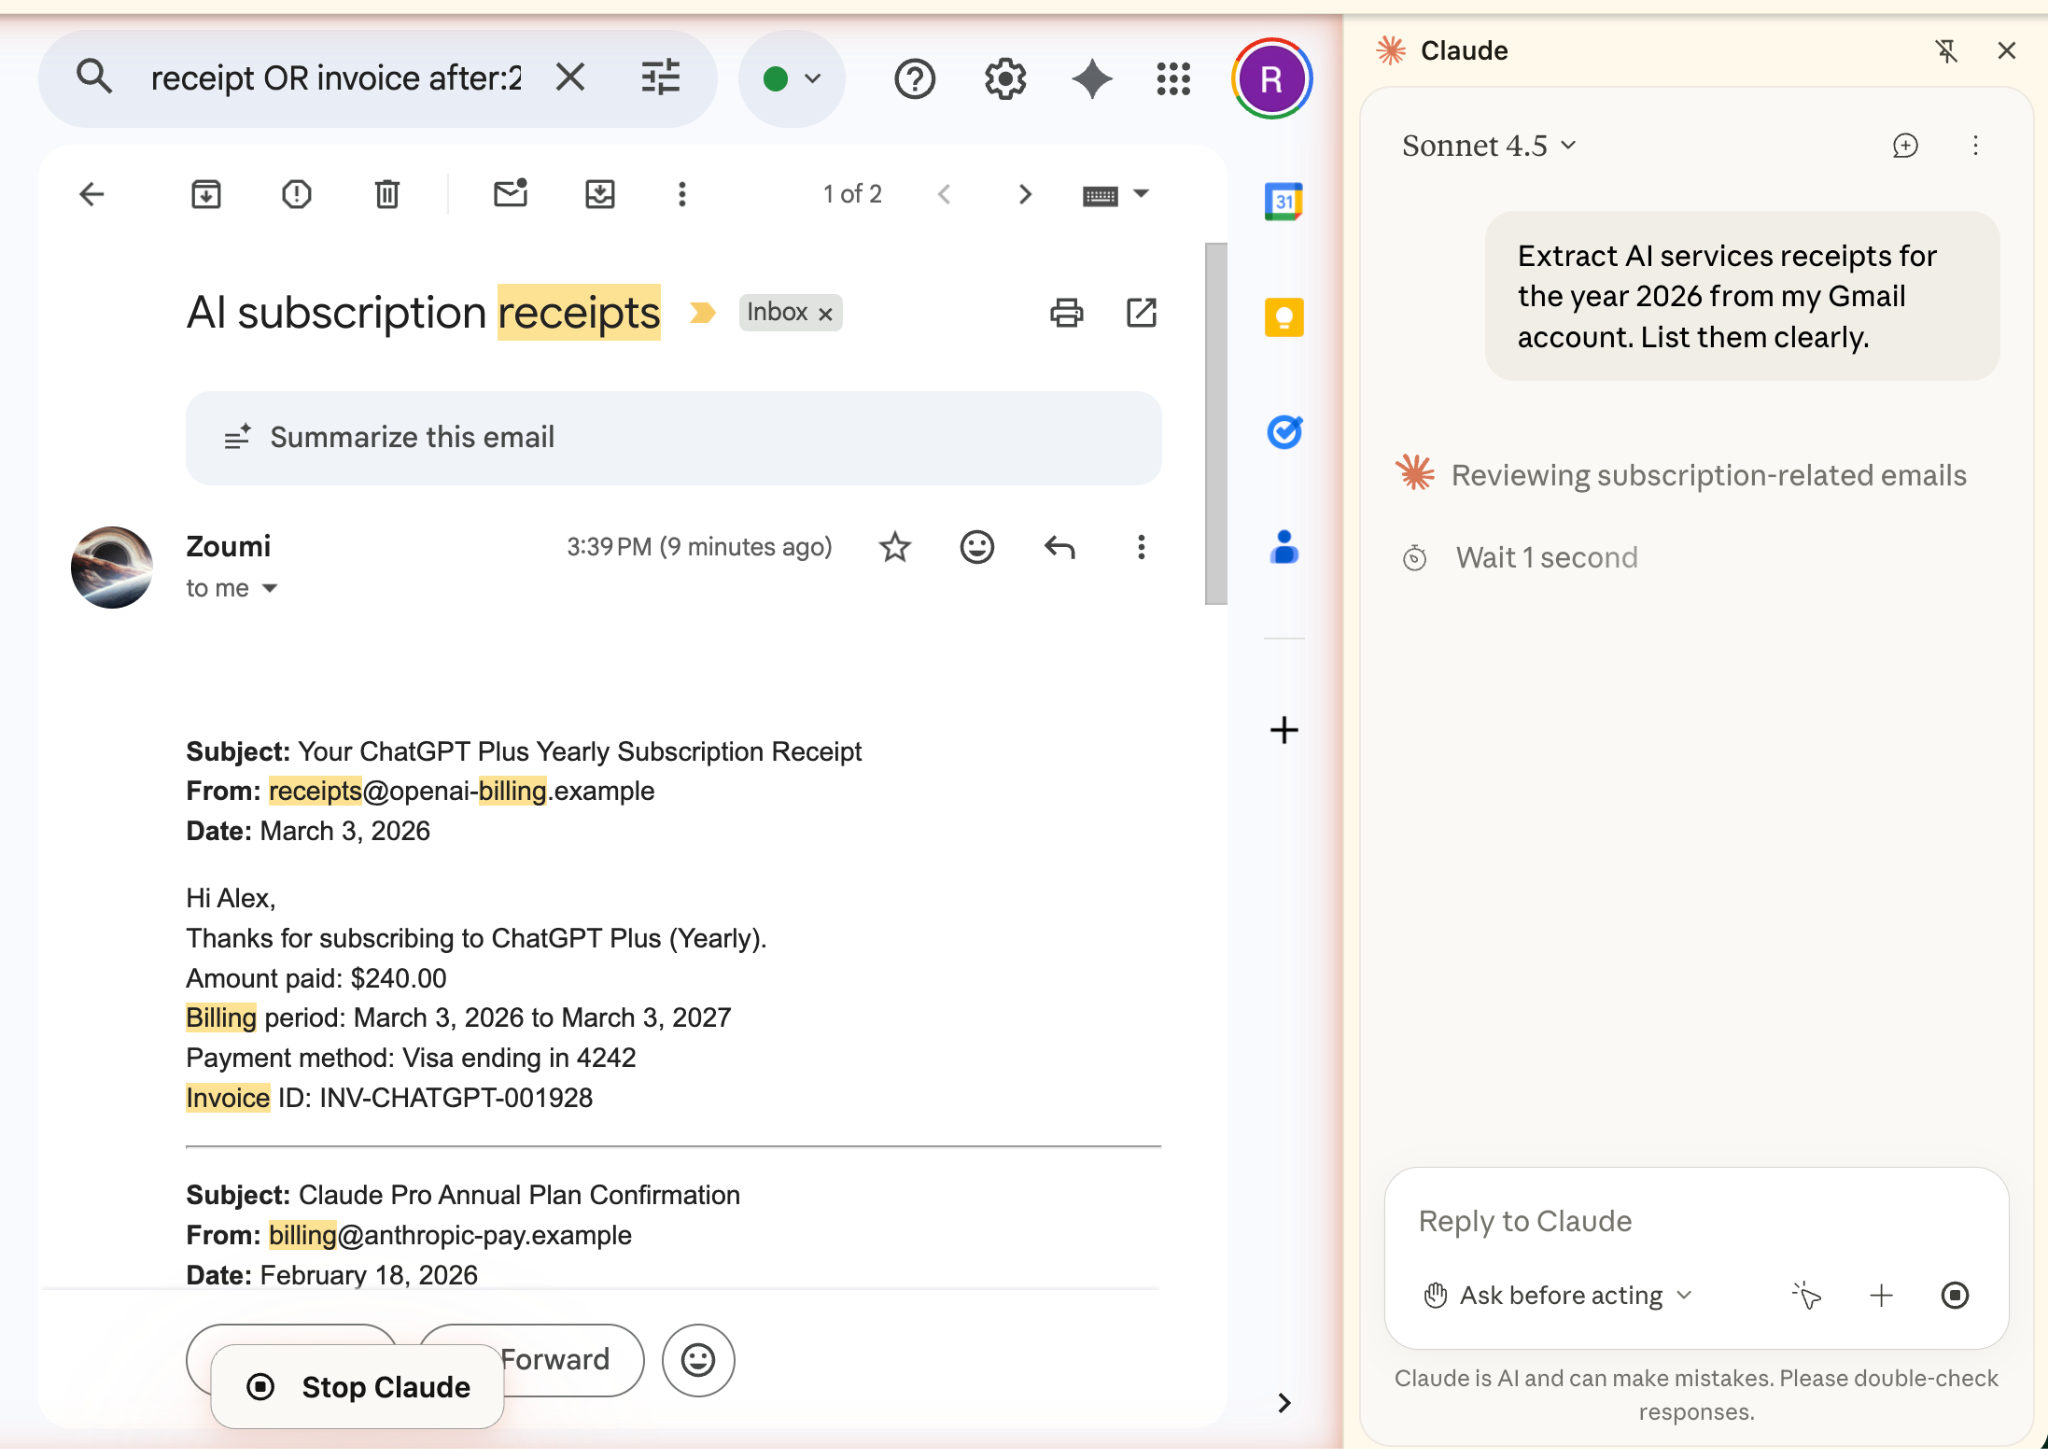Report this email as spam
The image size is (2048, 1449).
click(x=296, y=194)
